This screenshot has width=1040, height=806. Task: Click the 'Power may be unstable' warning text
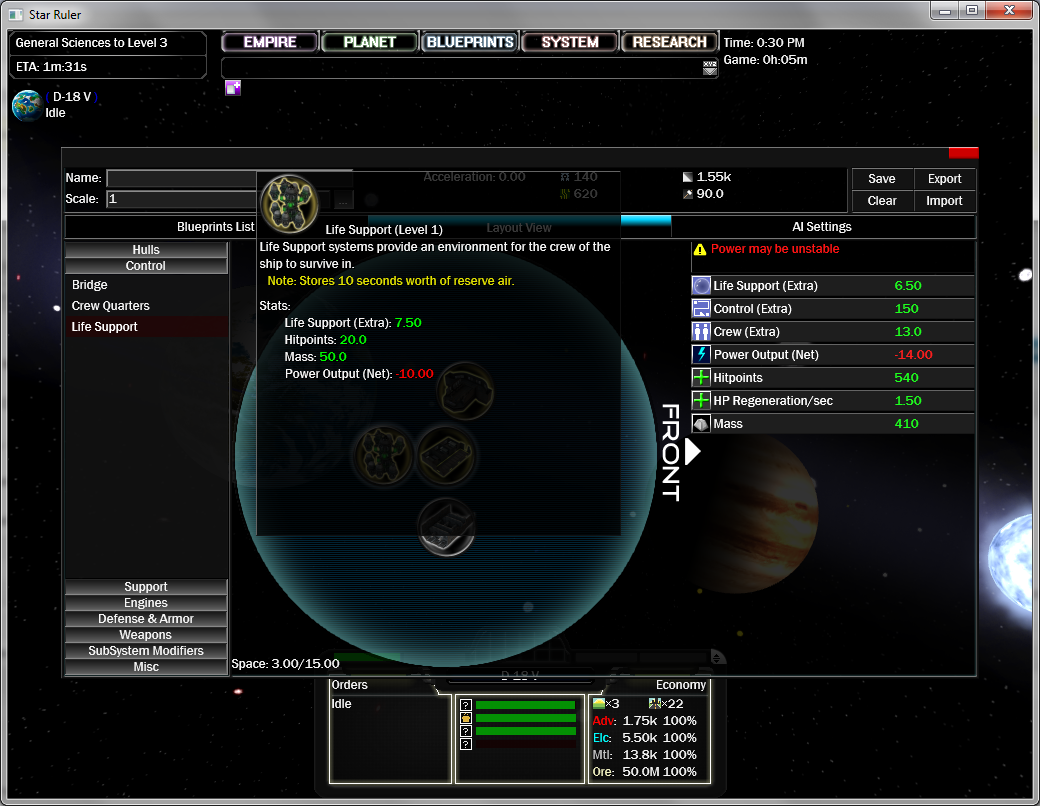point(775,249)
